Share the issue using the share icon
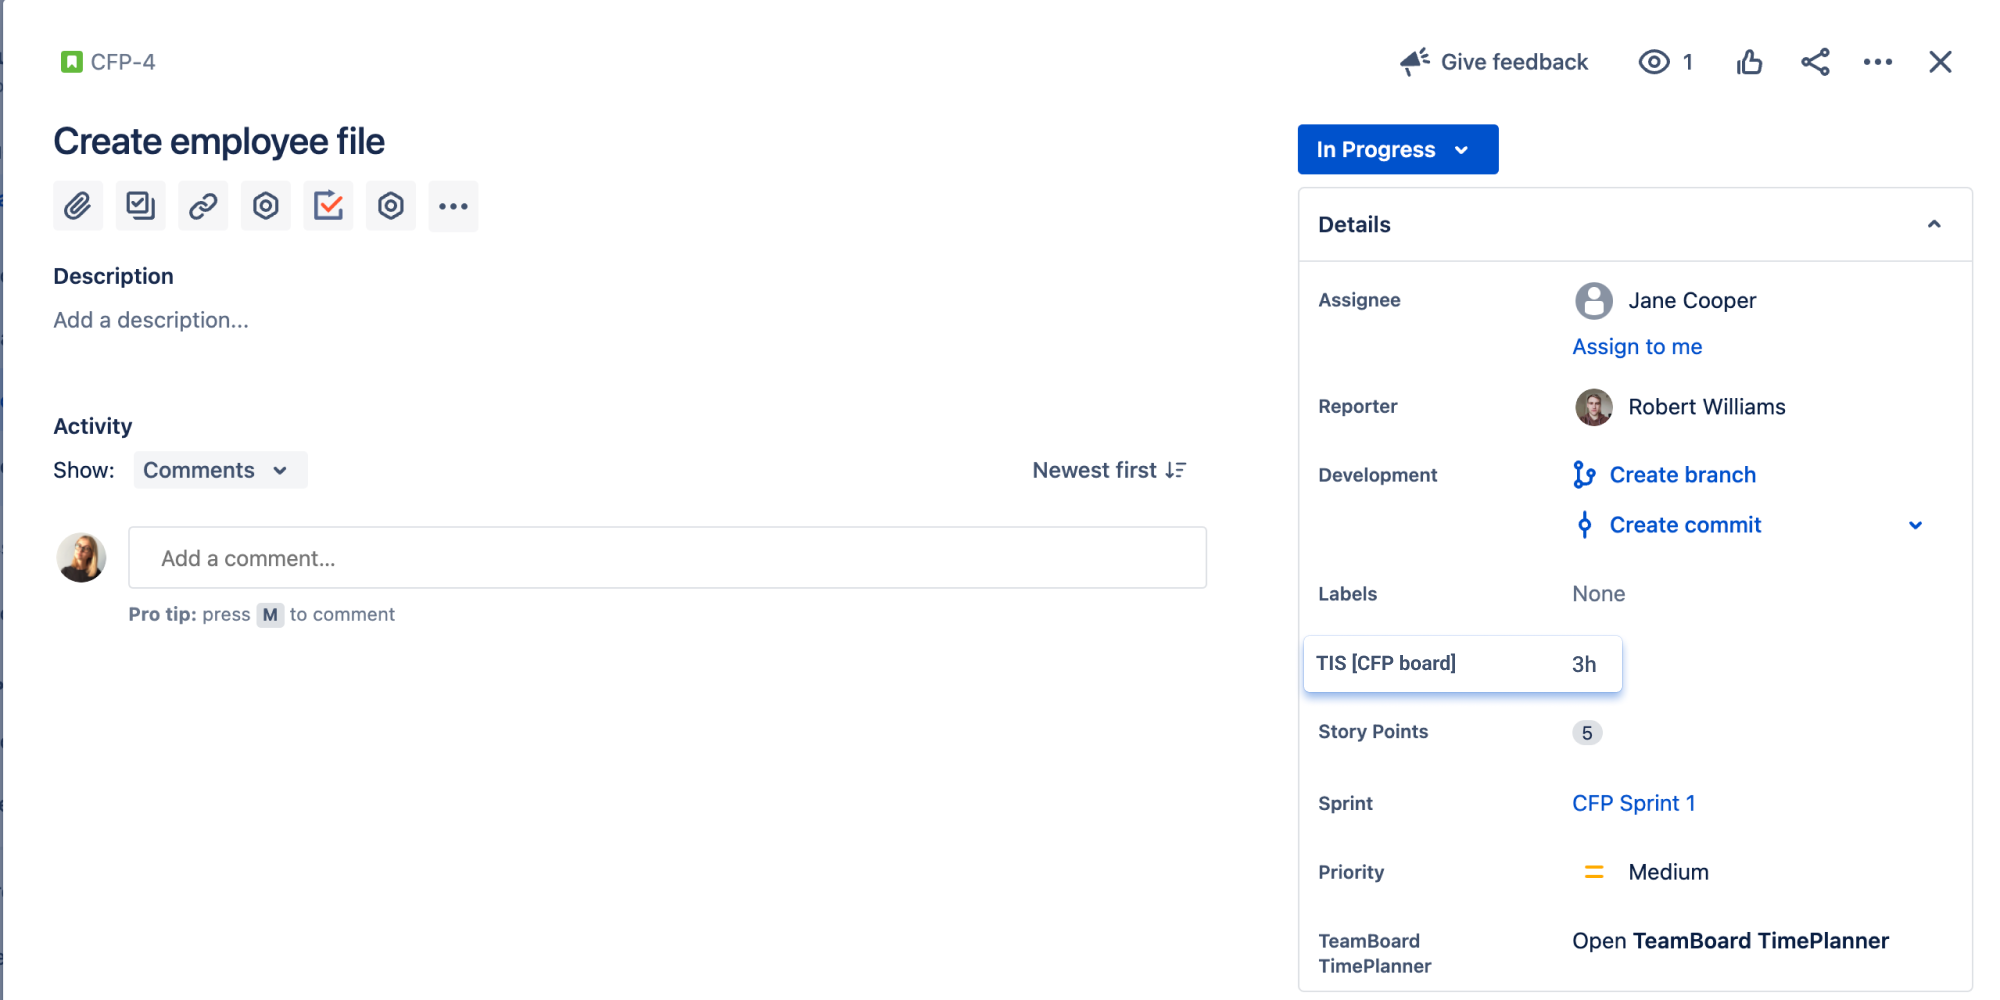The width and height of the screenshot is (2000, 1000). tap(1815, 61)
